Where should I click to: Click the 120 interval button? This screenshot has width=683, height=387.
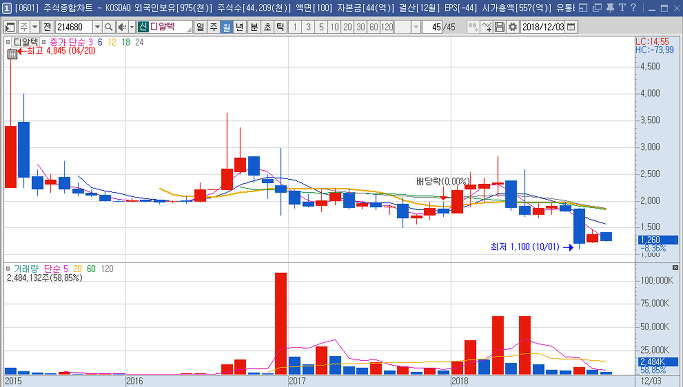387,27
